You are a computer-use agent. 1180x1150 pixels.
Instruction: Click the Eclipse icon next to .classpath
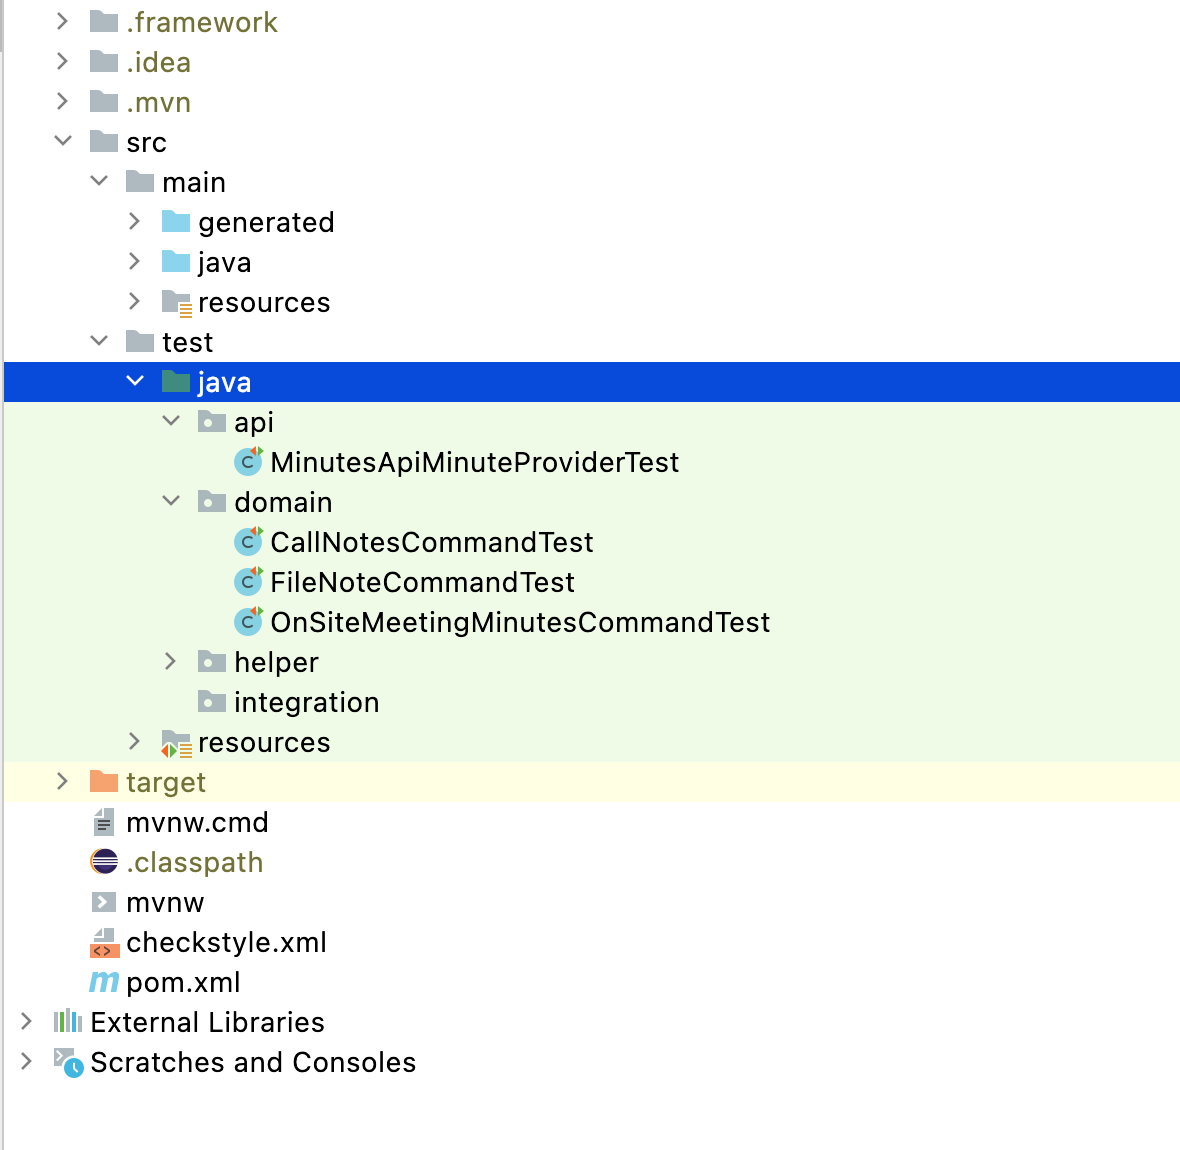click(x=104, y=862)
